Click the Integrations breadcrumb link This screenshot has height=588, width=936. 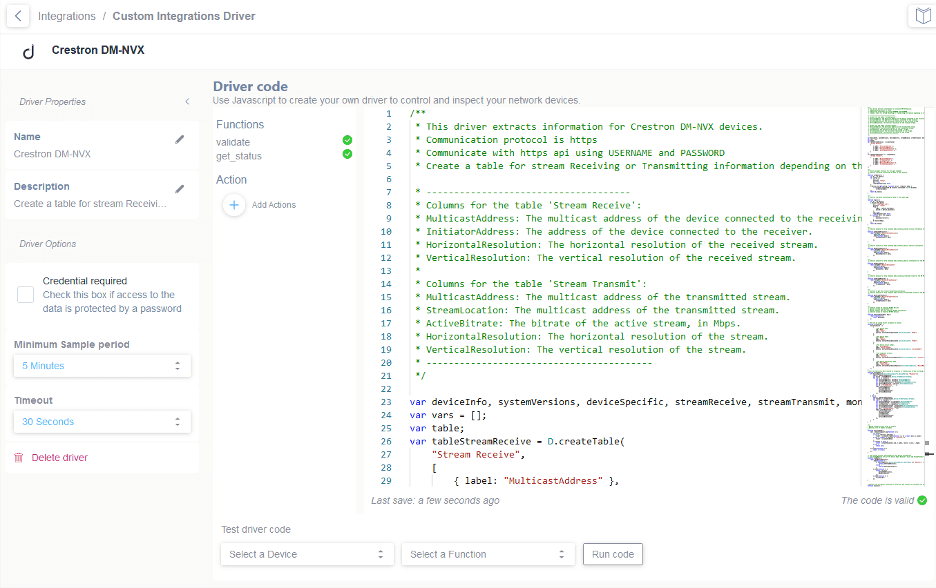(x=67, y=16)
